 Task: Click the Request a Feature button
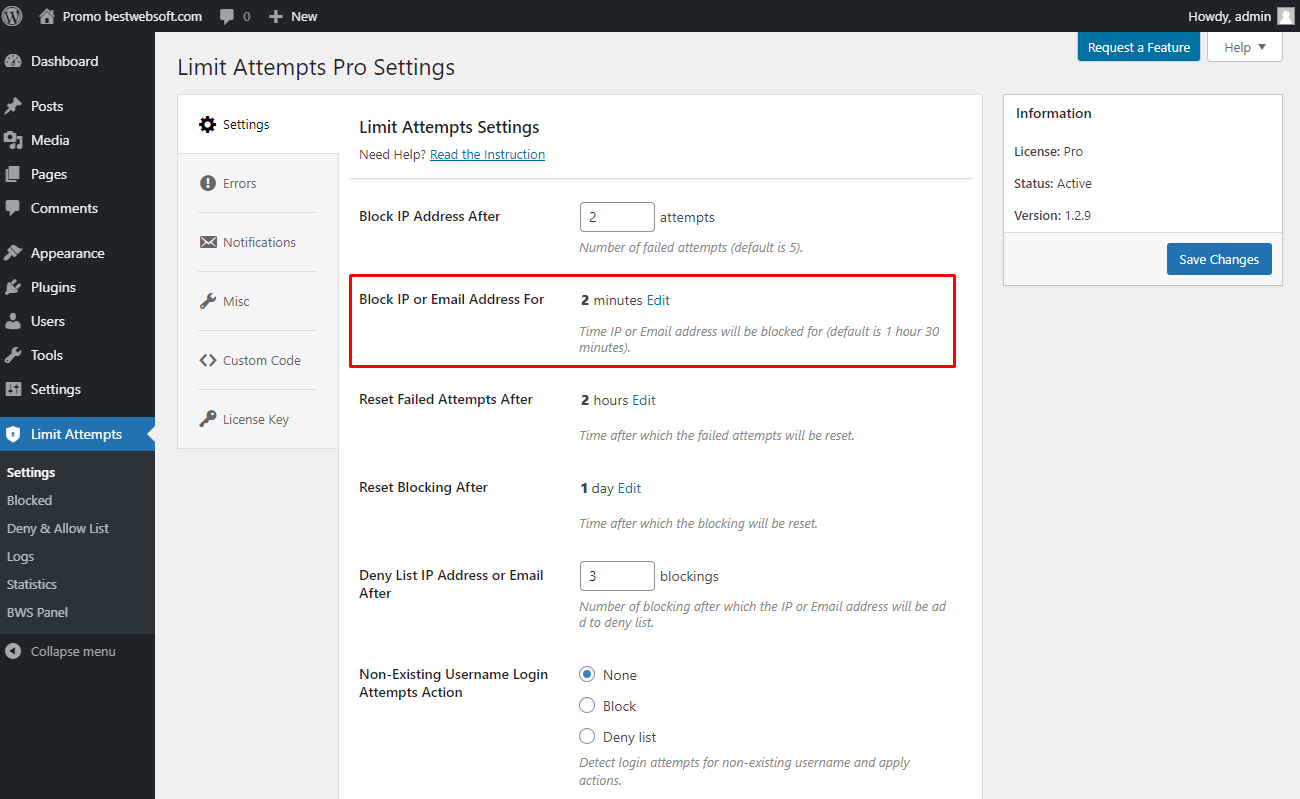[1138, 47]
